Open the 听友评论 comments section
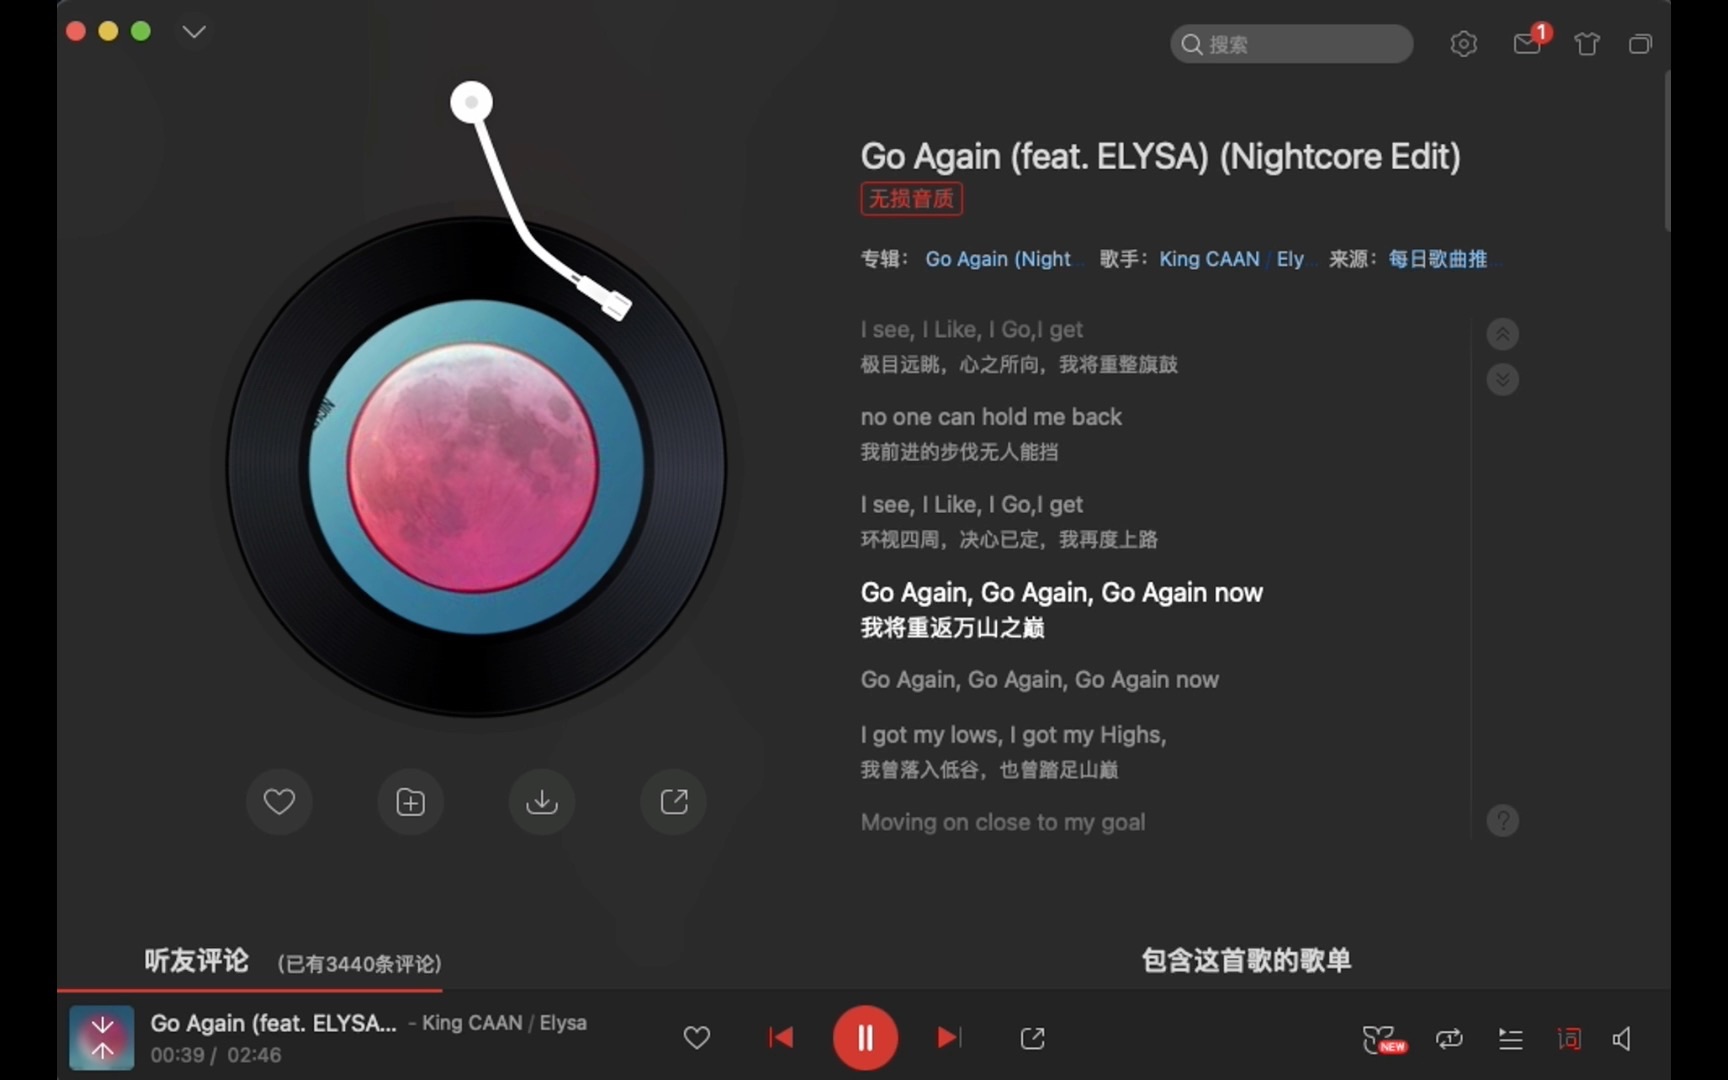1728x1080 pixels. [x=196, y=961]
